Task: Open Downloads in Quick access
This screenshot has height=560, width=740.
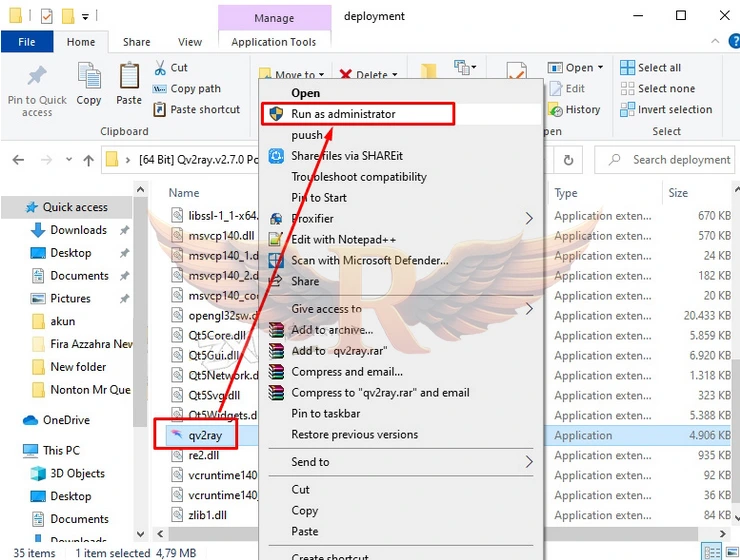Action: tap(78, 230)
